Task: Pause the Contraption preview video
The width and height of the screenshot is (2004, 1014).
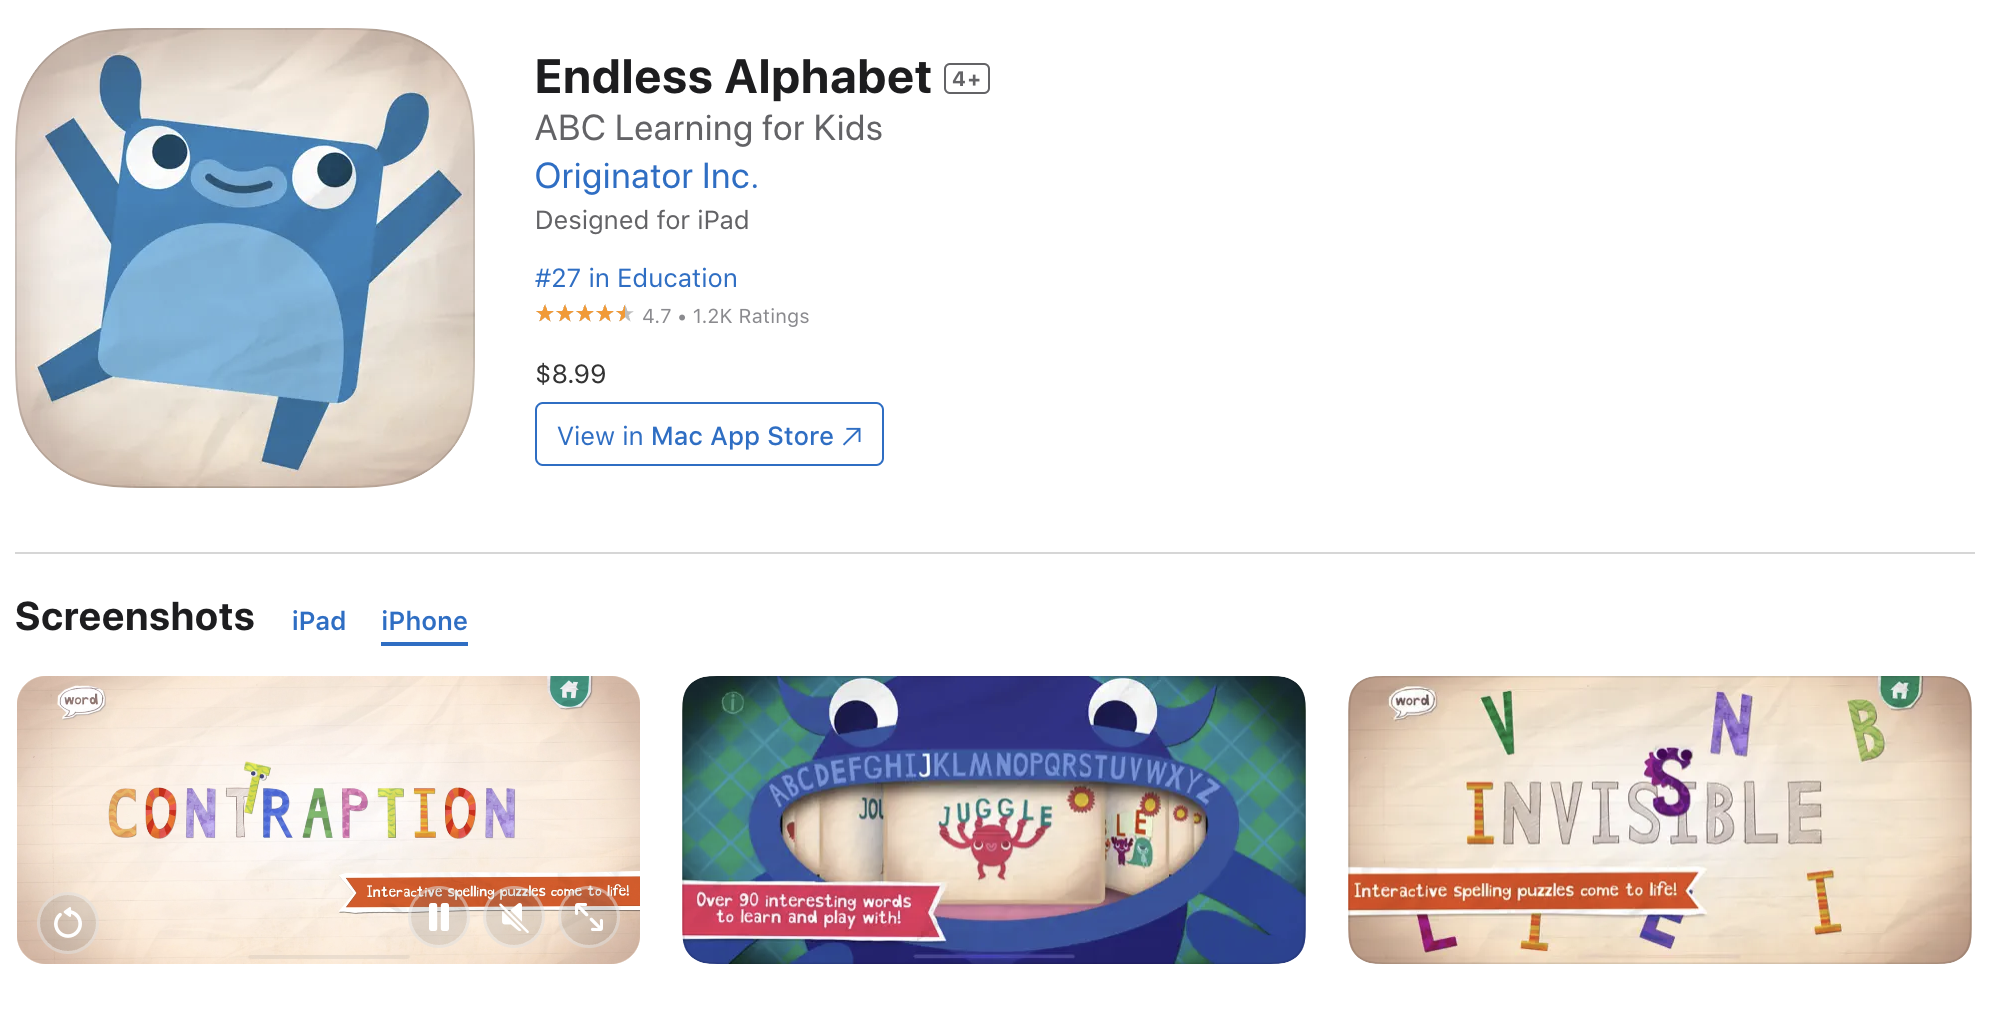Action: pos(439,917)
